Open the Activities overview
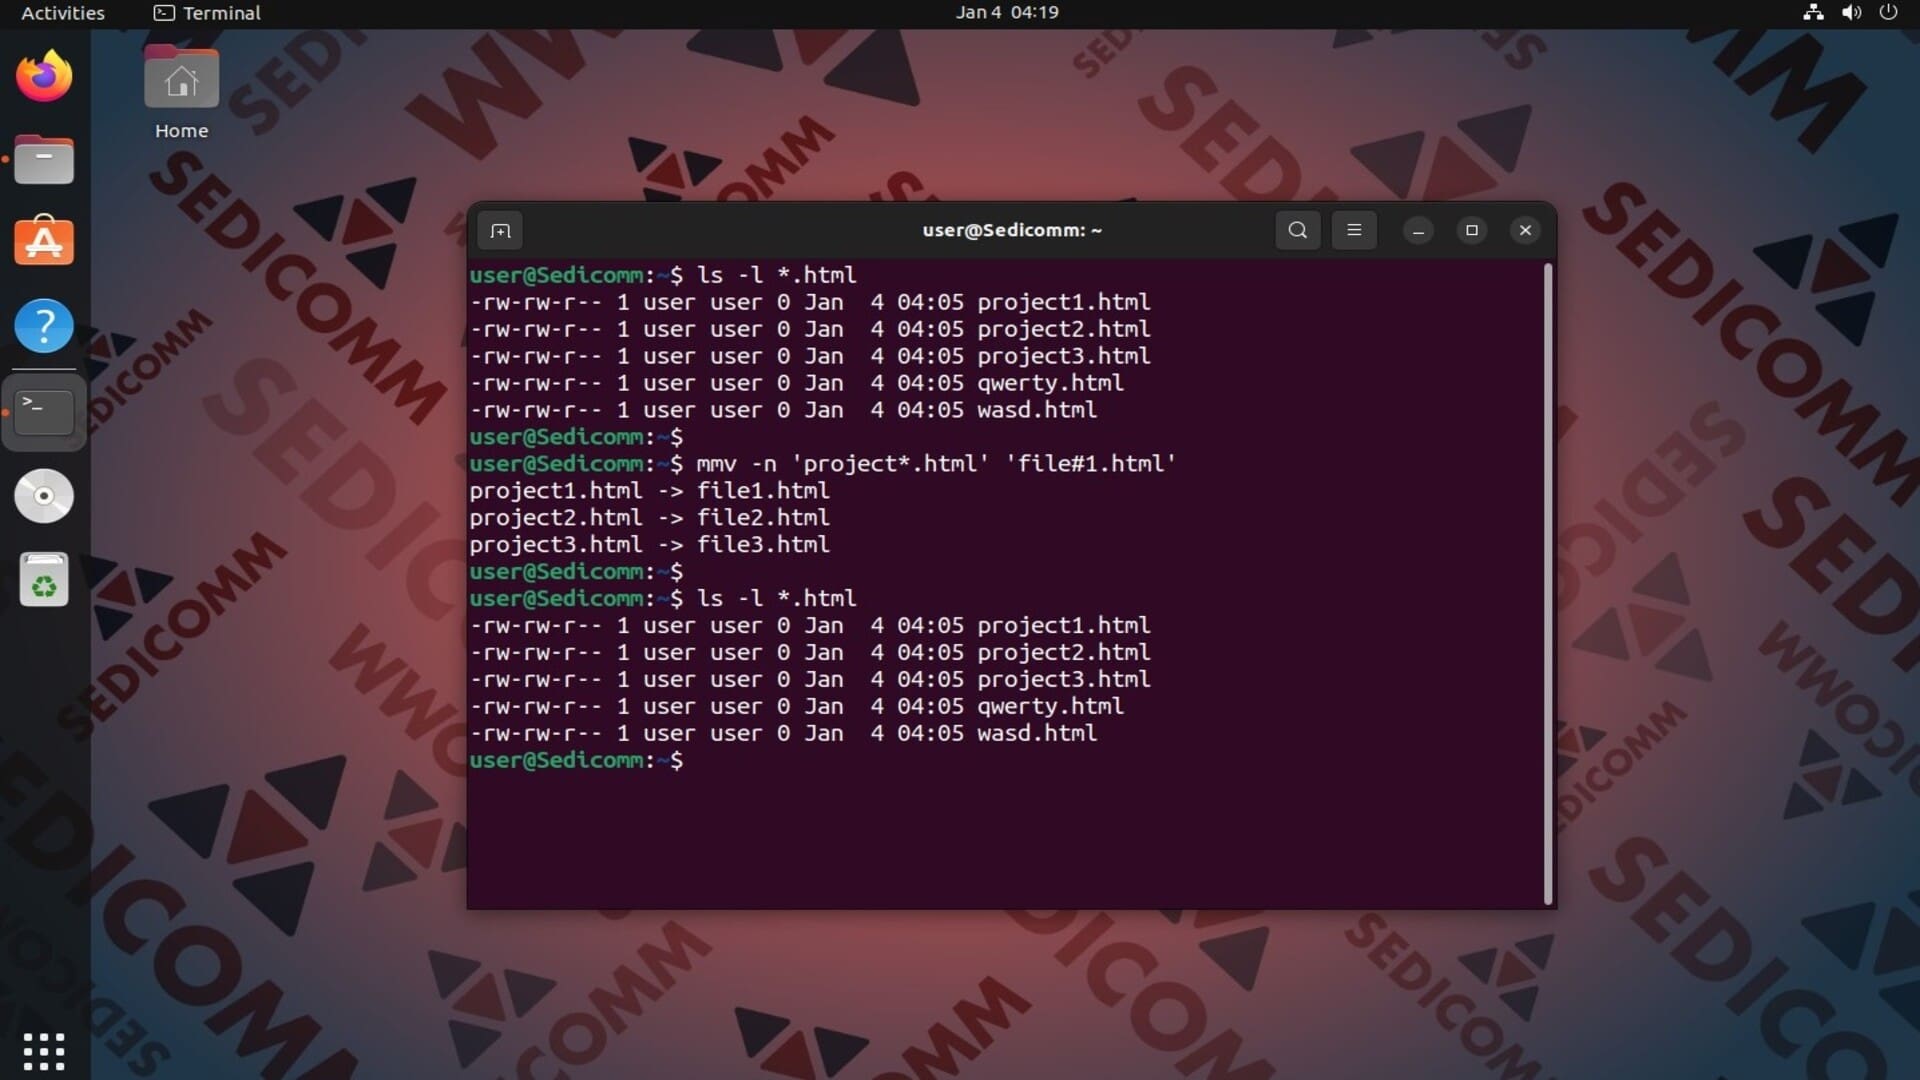 [x=62, y=13]
